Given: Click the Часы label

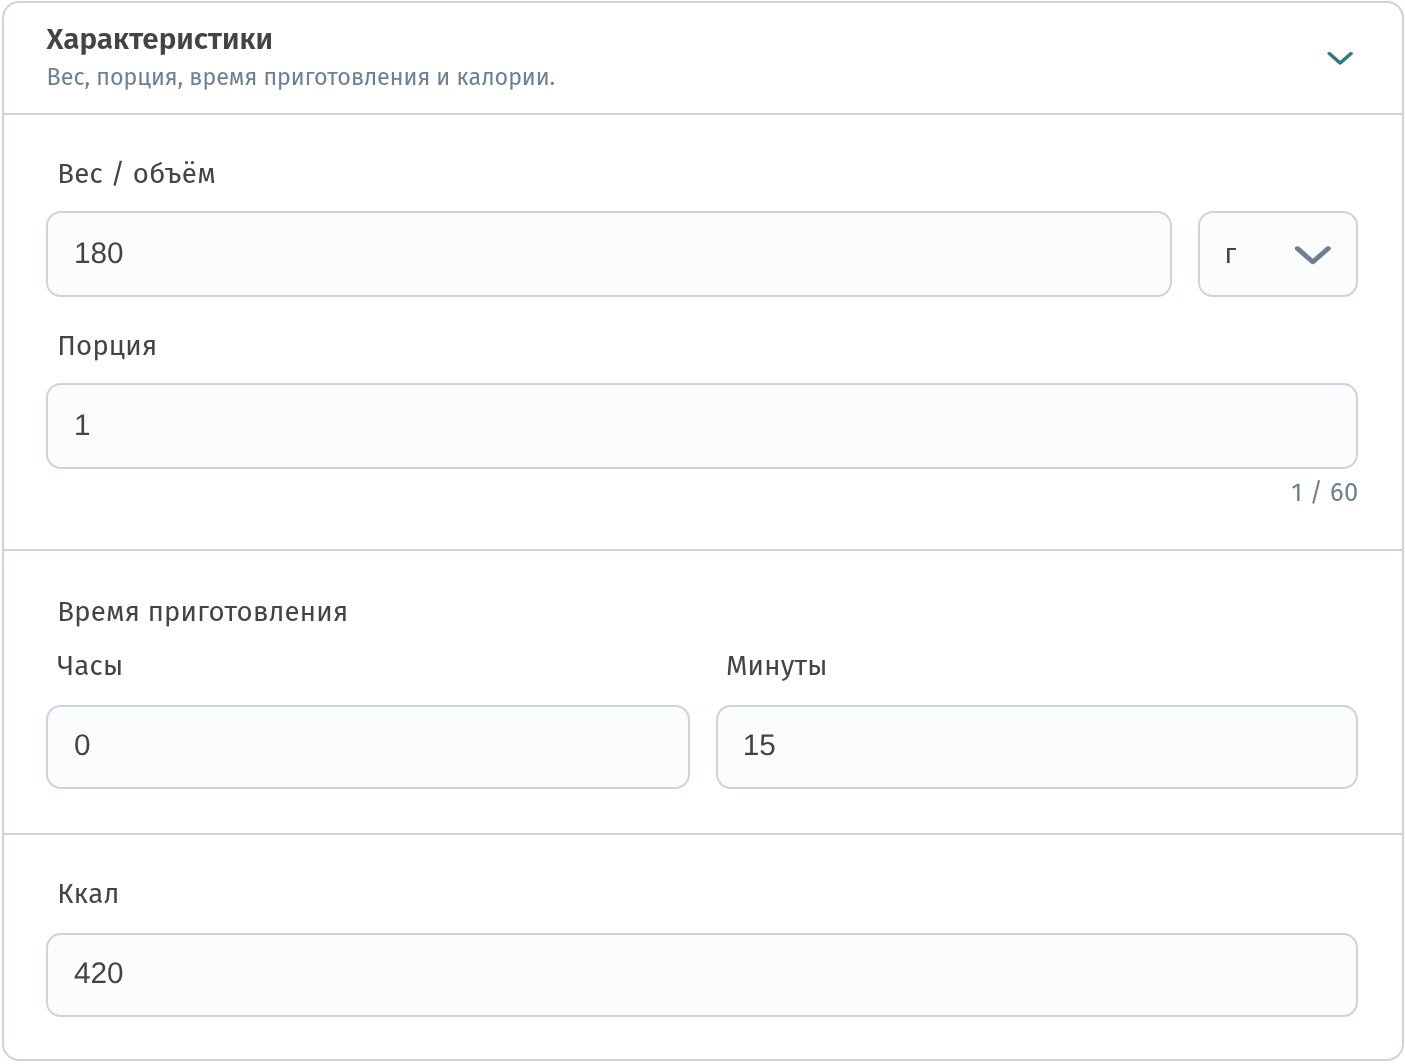Looking at the screenshot, I should pos(90,666).
